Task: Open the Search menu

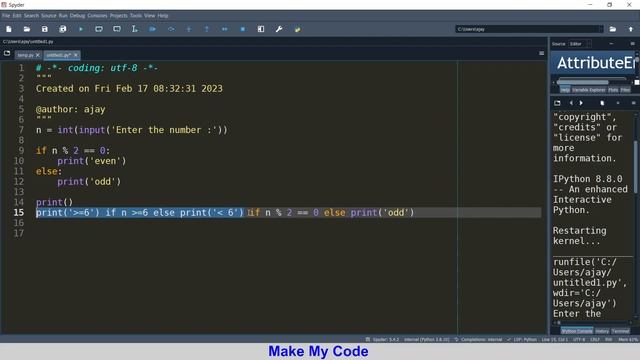Action: point(31,16)
